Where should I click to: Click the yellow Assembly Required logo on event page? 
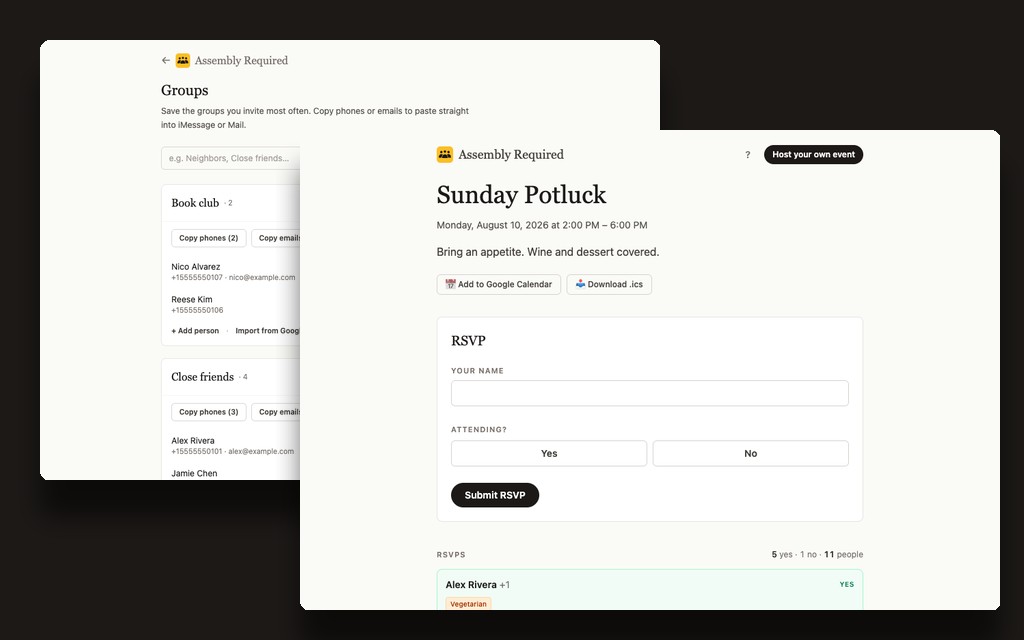[445, 154]
